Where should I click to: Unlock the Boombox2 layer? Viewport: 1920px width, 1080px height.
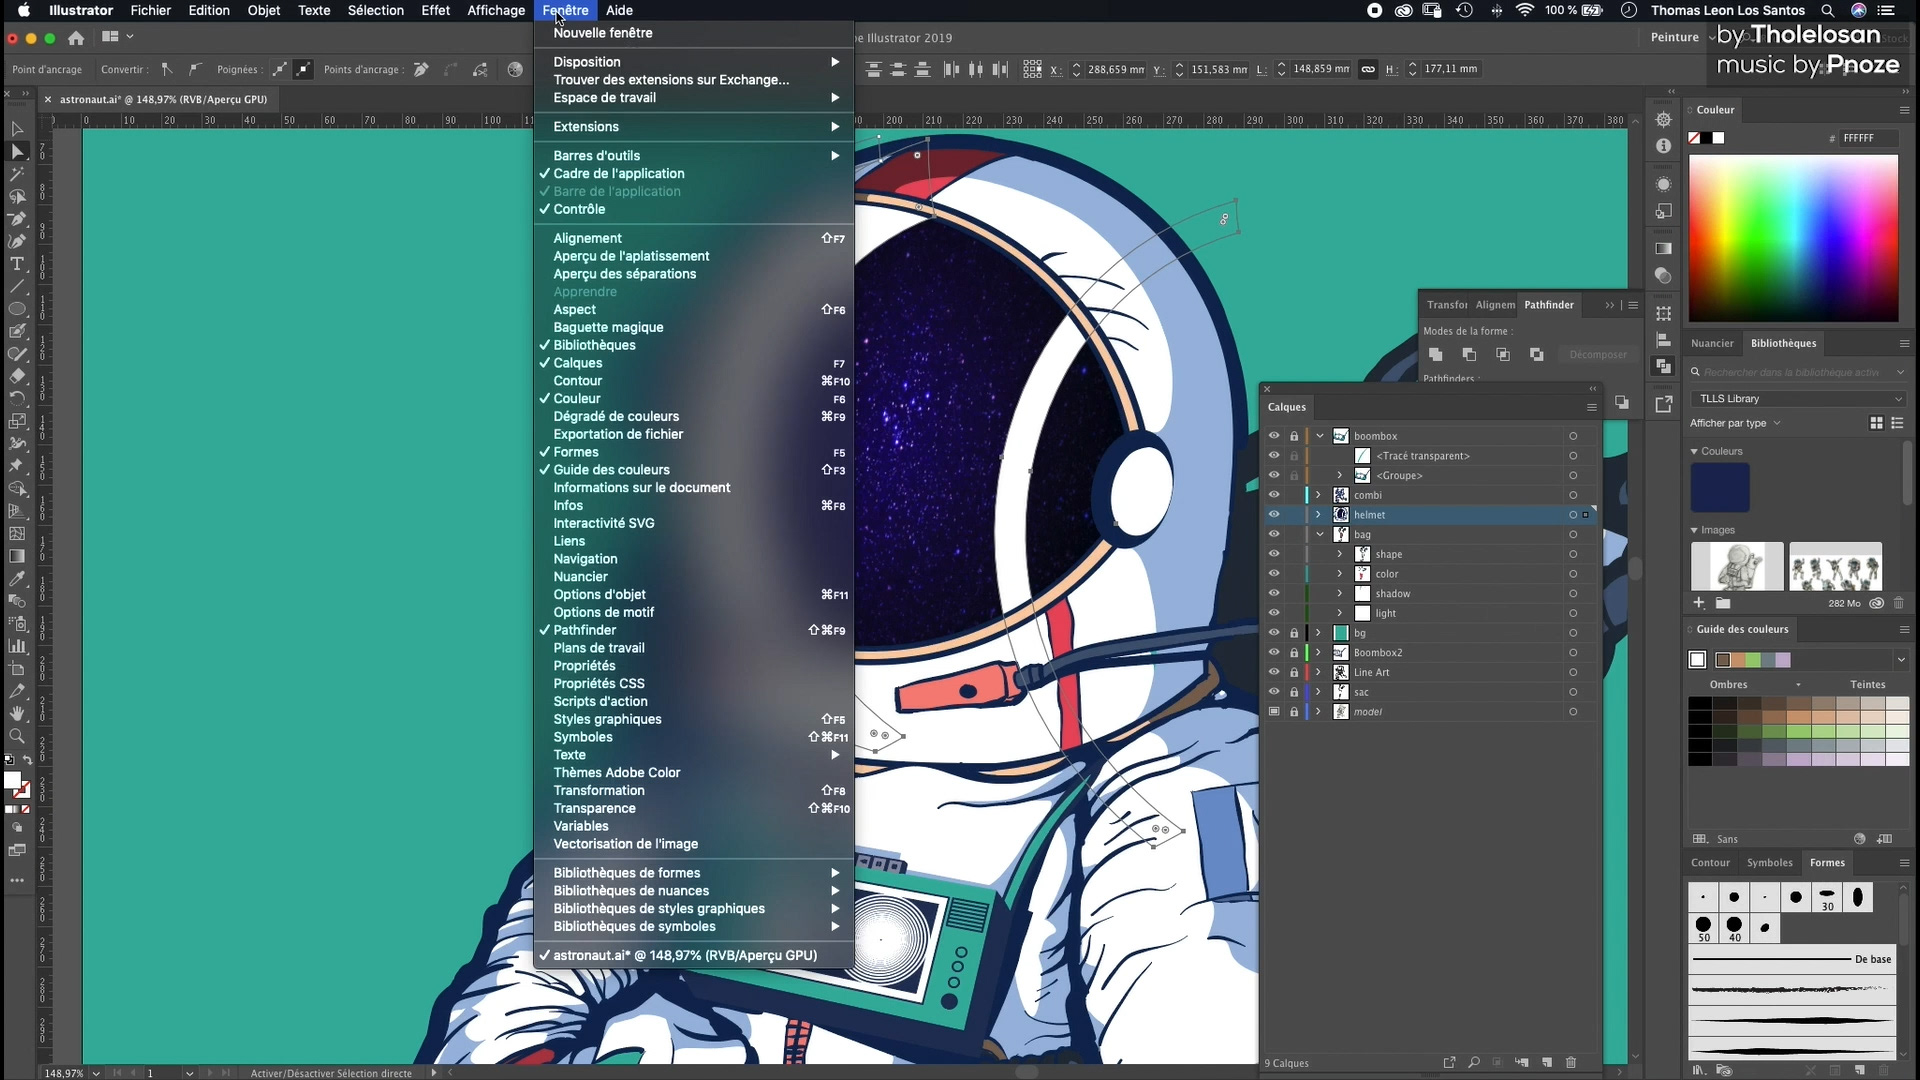(1294, 653)
